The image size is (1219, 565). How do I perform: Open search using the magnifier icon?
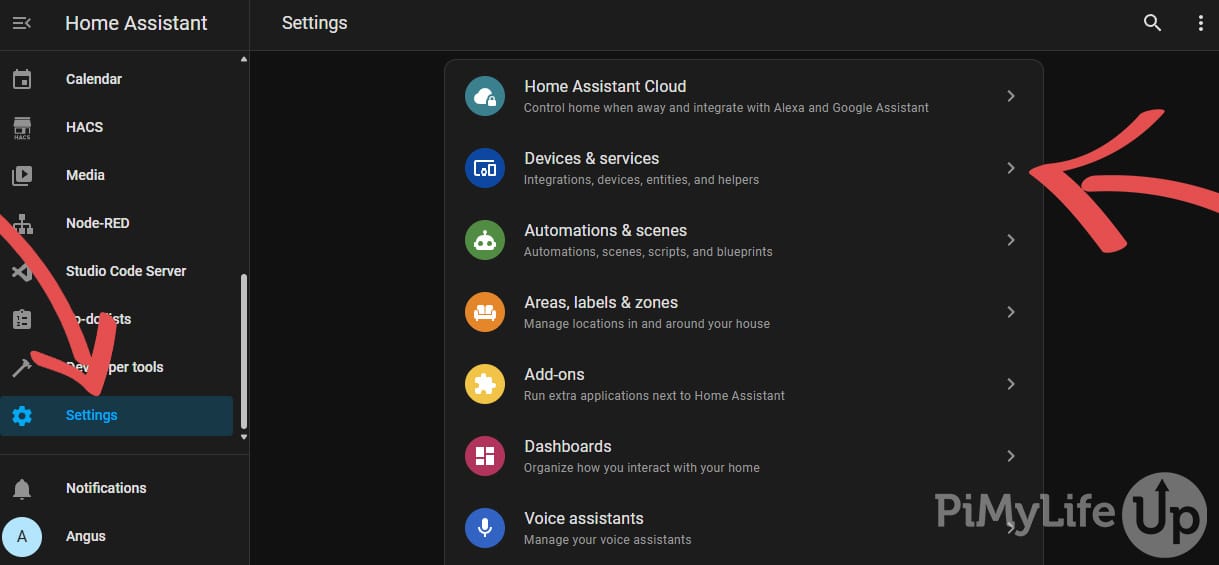tap(1152, 23)
